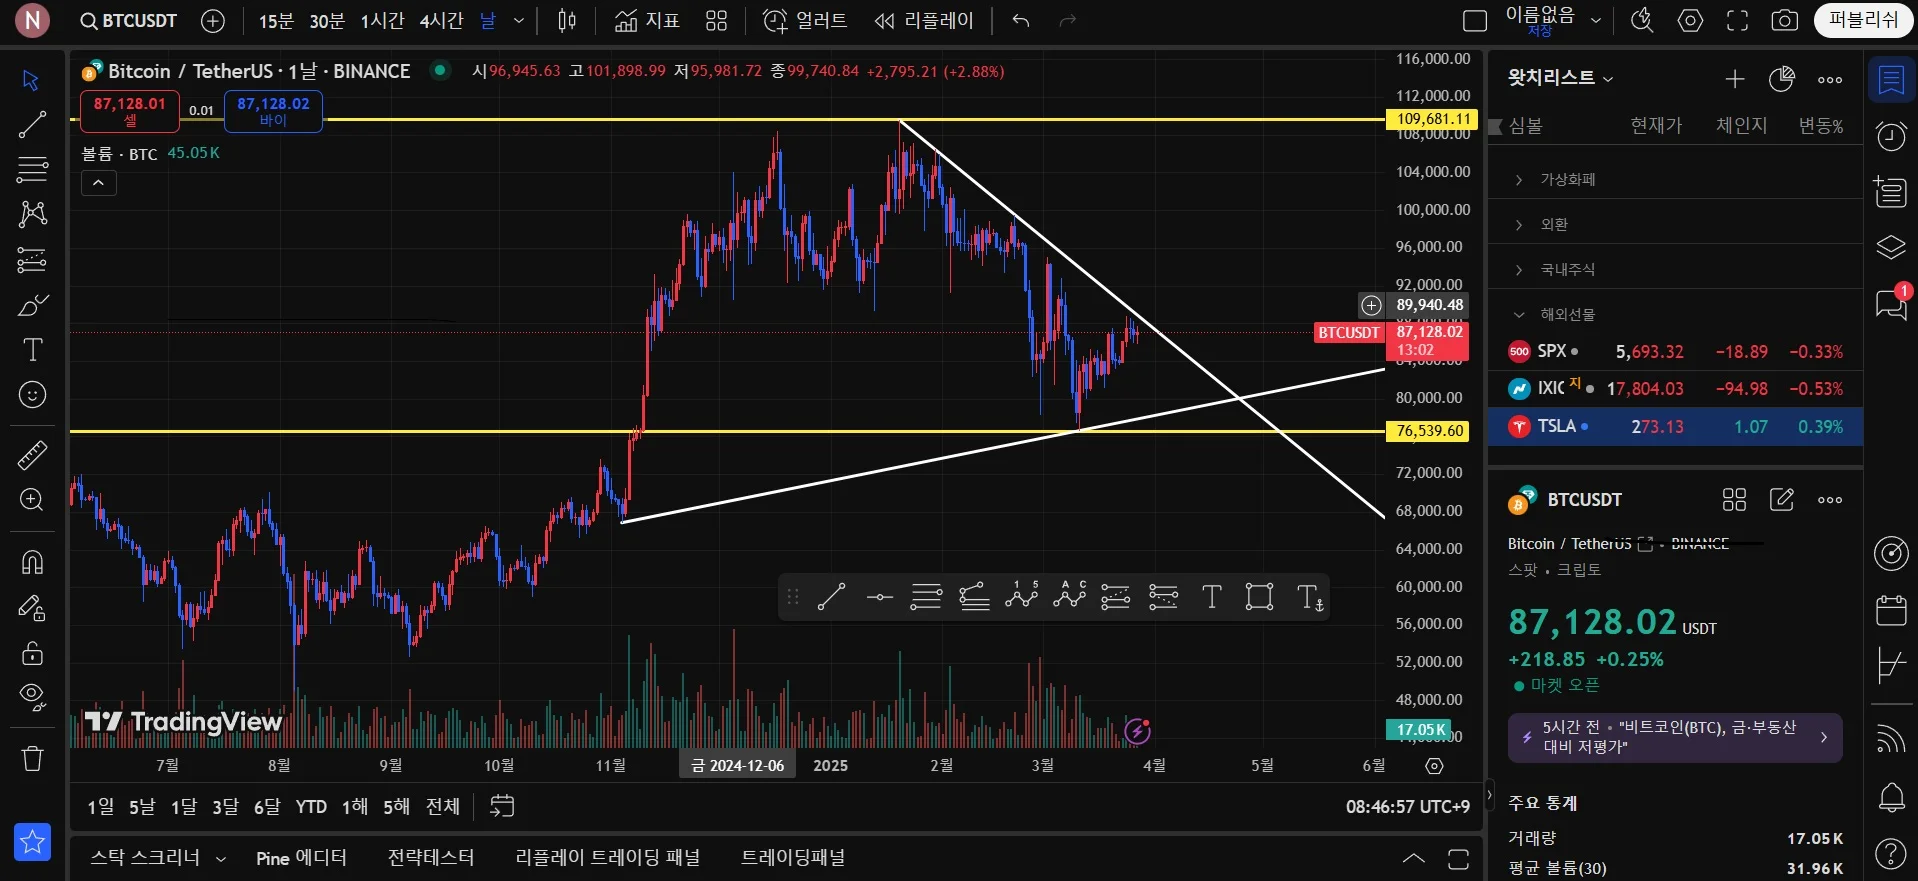Change the candlestick chart type
Viewport: 1918px width, 881px height.
pos(567,21)
